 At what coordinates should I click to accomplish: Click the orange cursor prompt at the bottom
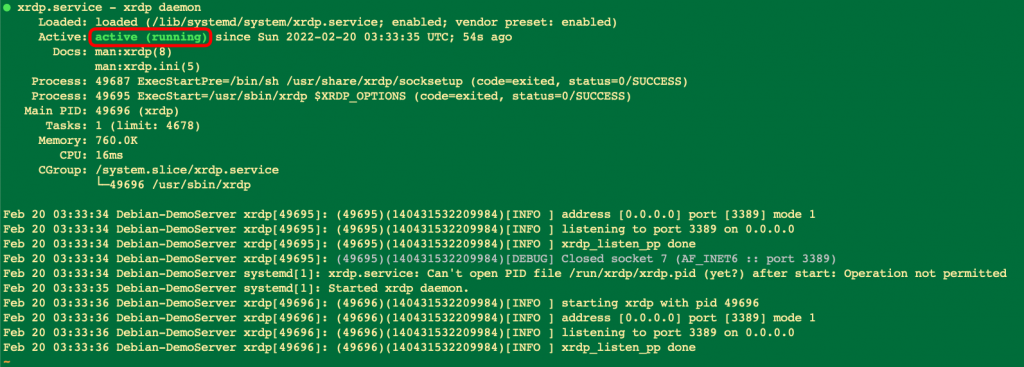pos(7,362)
